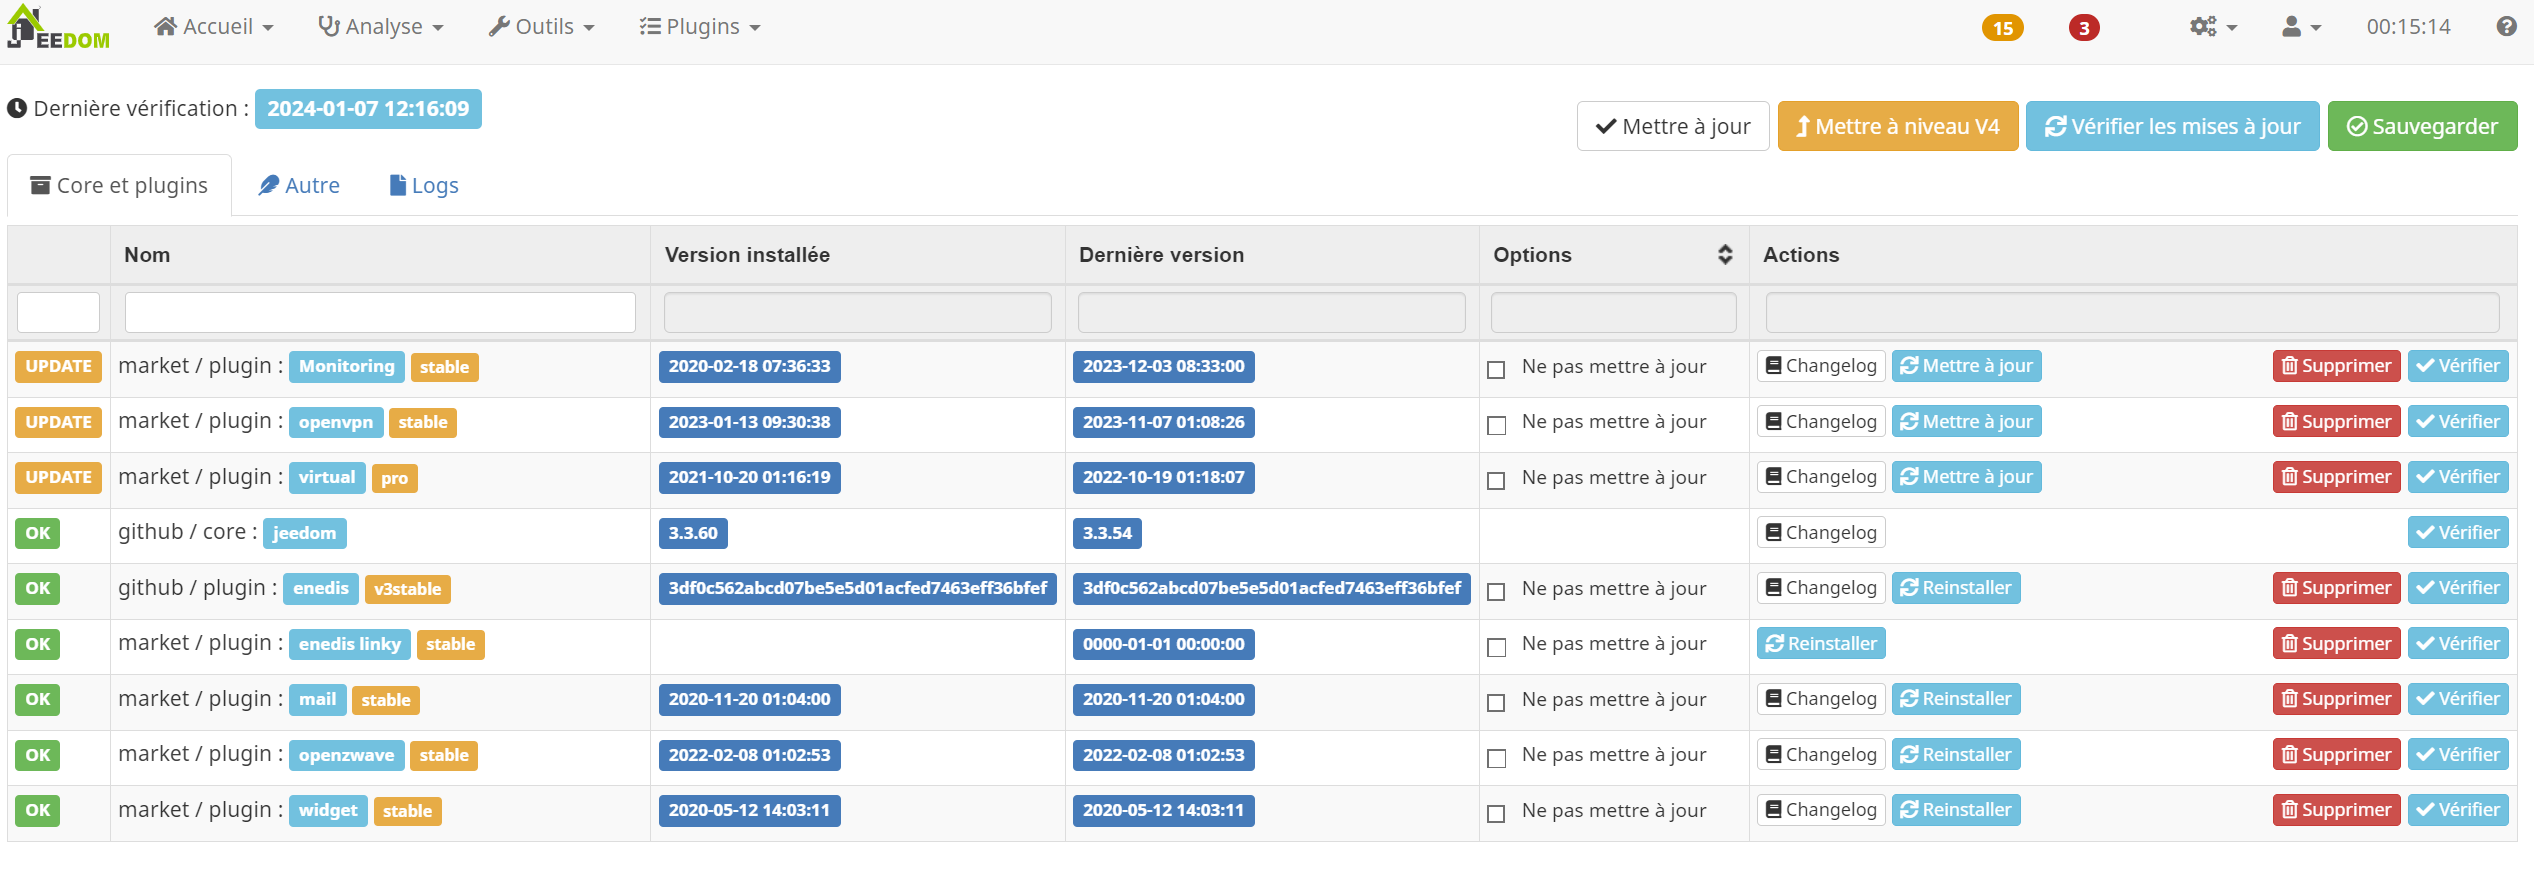Check Ne pas mettre à jour for Monitoring
The width and height of the screenshot is (2534, 890).
1496,370
